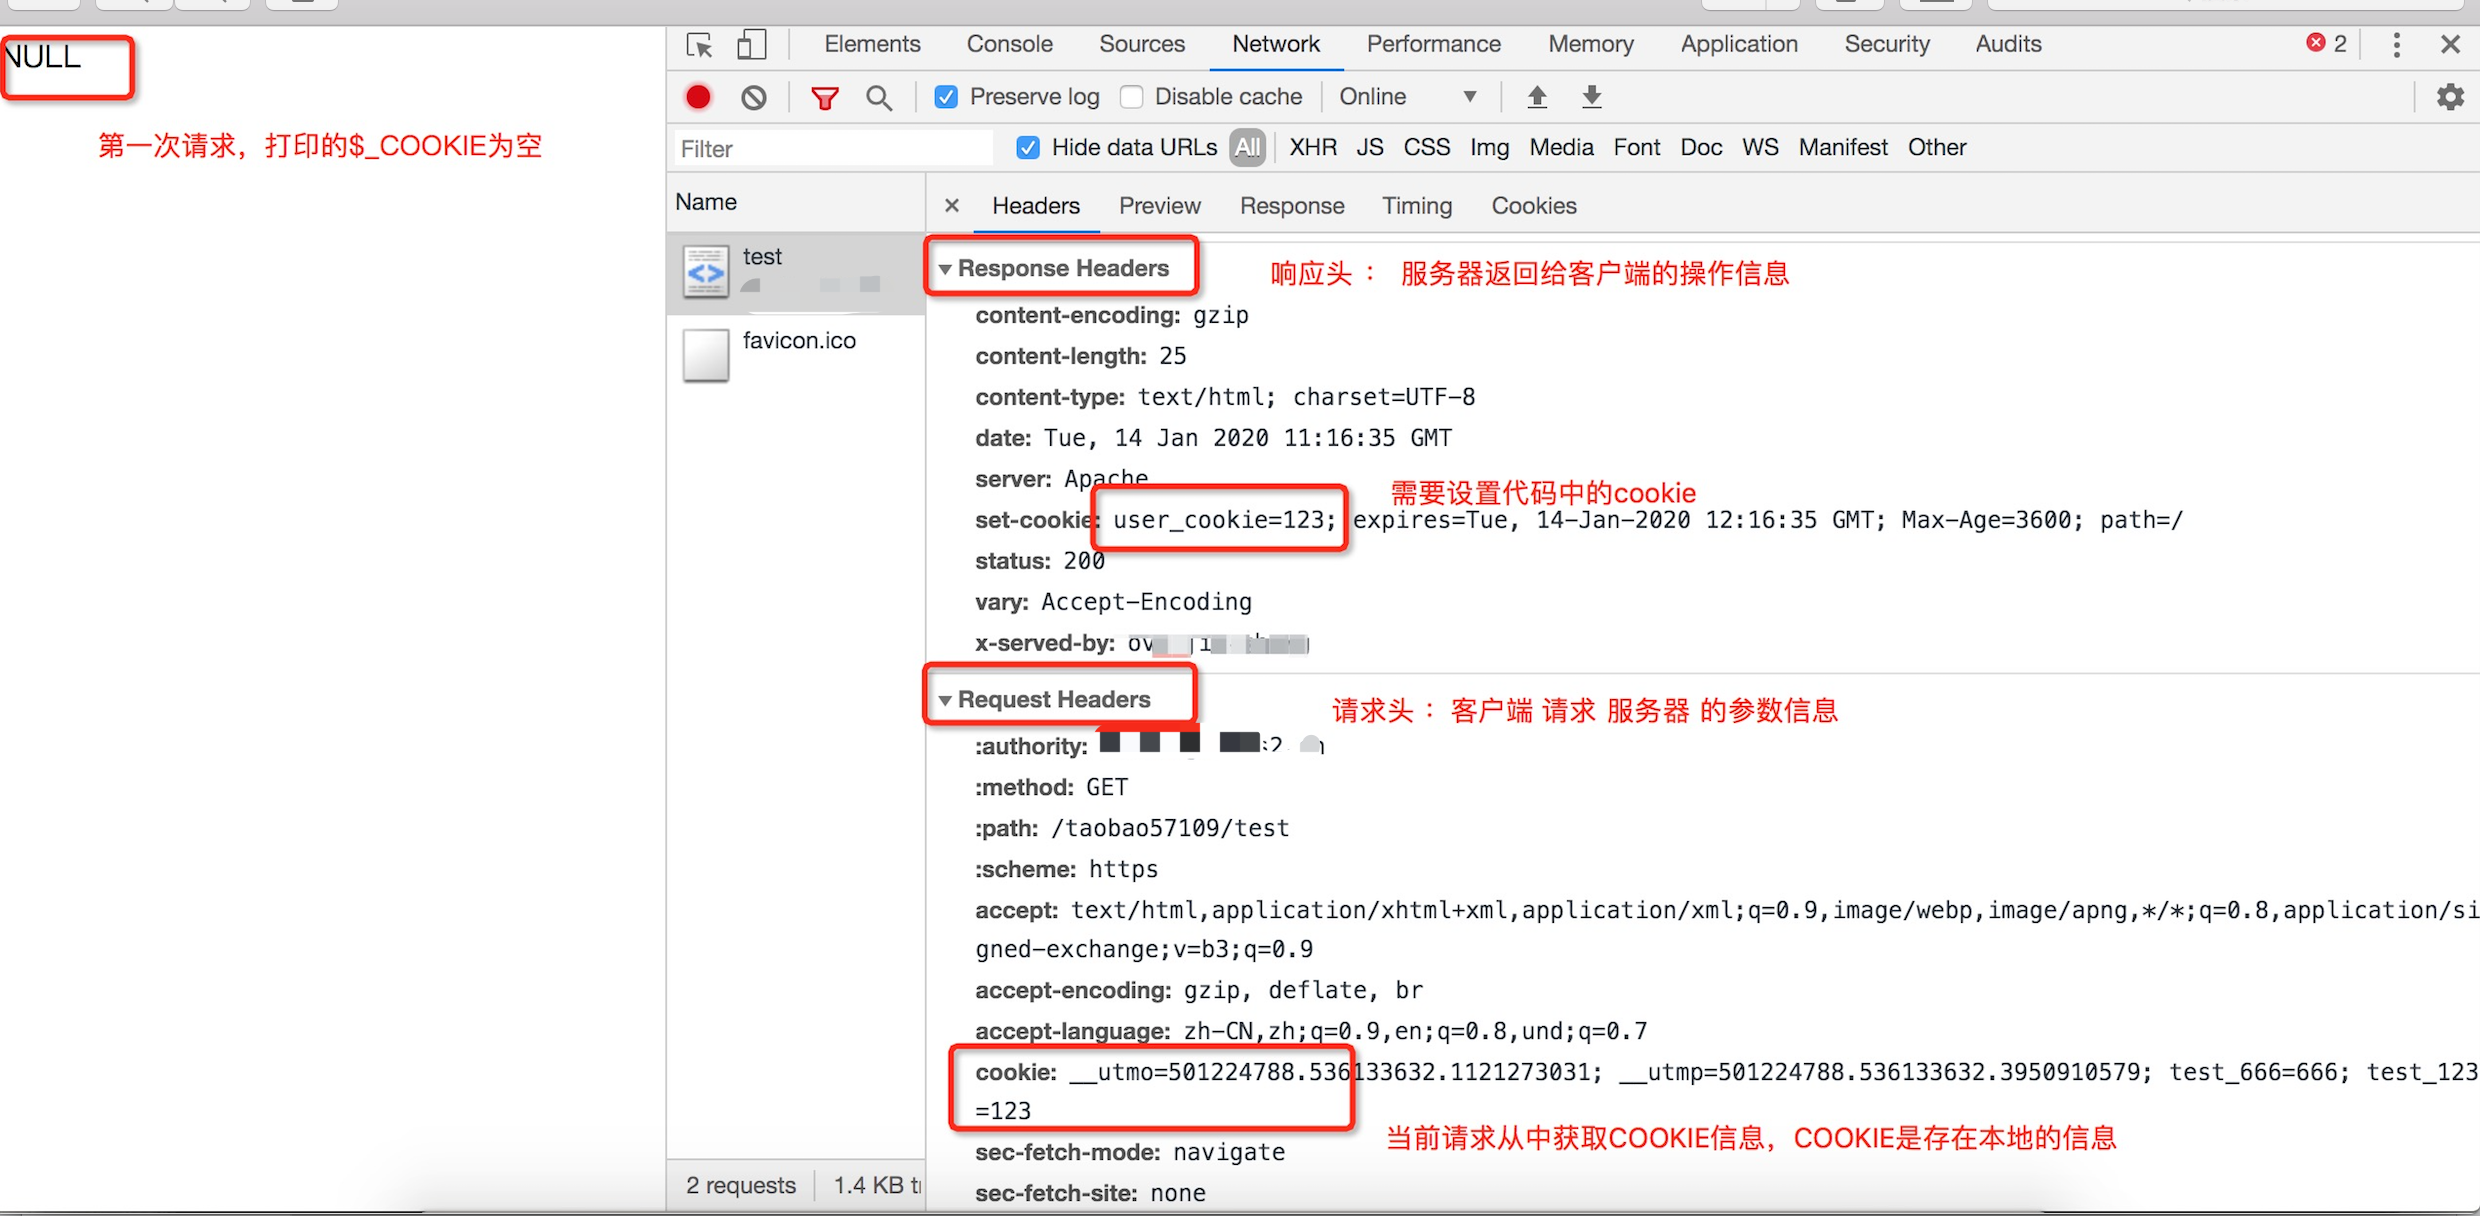The image size is (2480, 1216).
Task: Click the export HAR download arrow
Action: [x=1591, y=97]
